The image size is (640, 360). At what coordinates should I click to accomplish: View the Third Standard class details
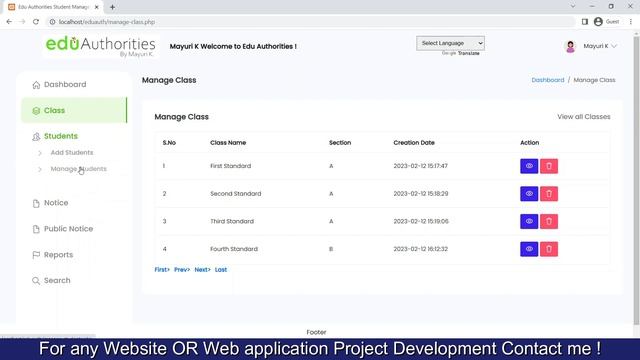[x=529, y=221]
